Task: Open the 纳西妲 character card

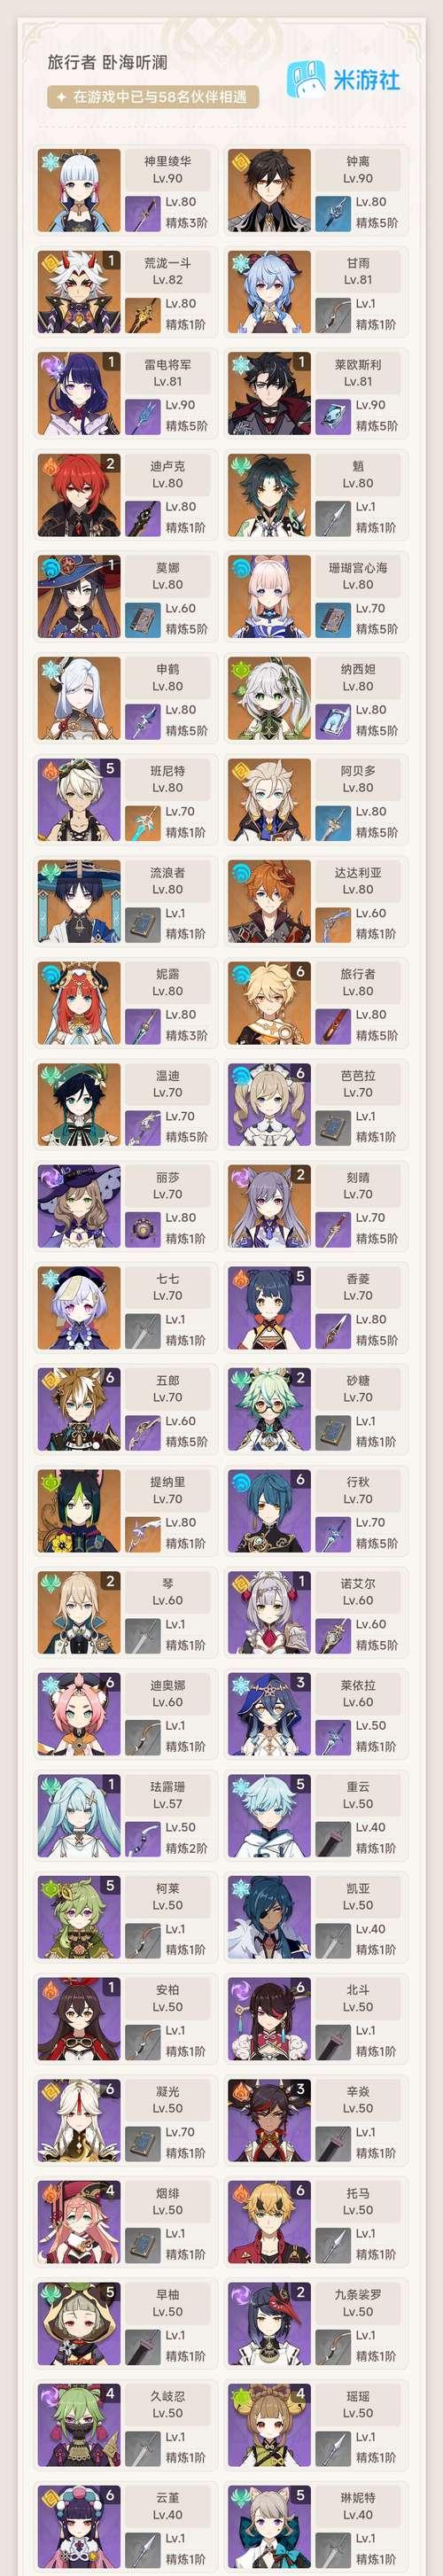Action: pos(317,699)
